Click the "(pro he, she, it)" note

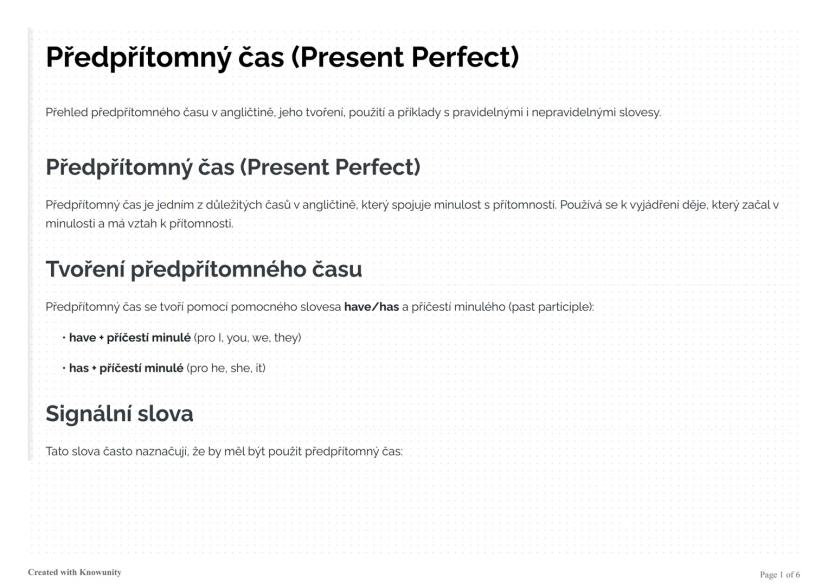(226, 368)
